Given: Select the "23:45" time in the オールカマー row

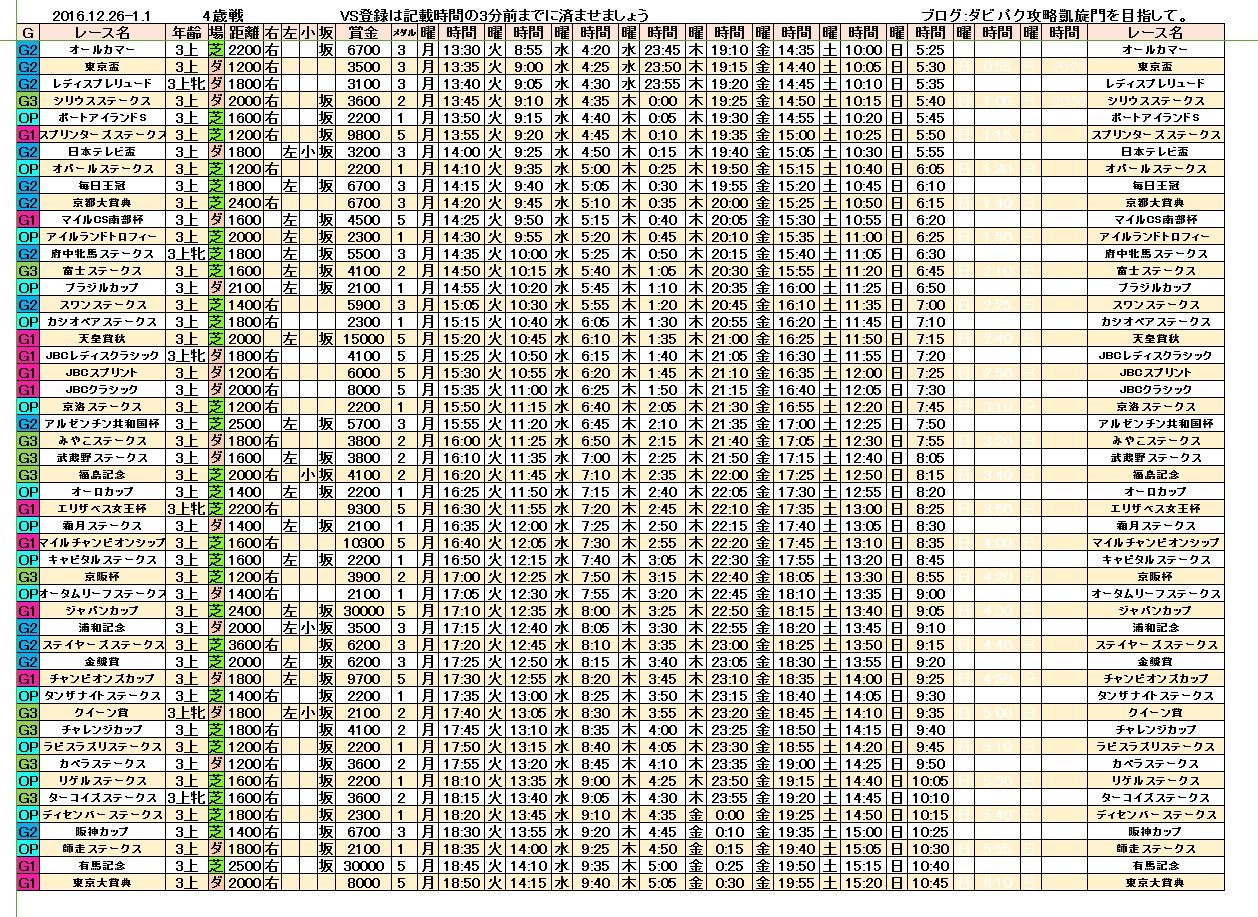Looking at the screenshot, I should tap(662, 49).
